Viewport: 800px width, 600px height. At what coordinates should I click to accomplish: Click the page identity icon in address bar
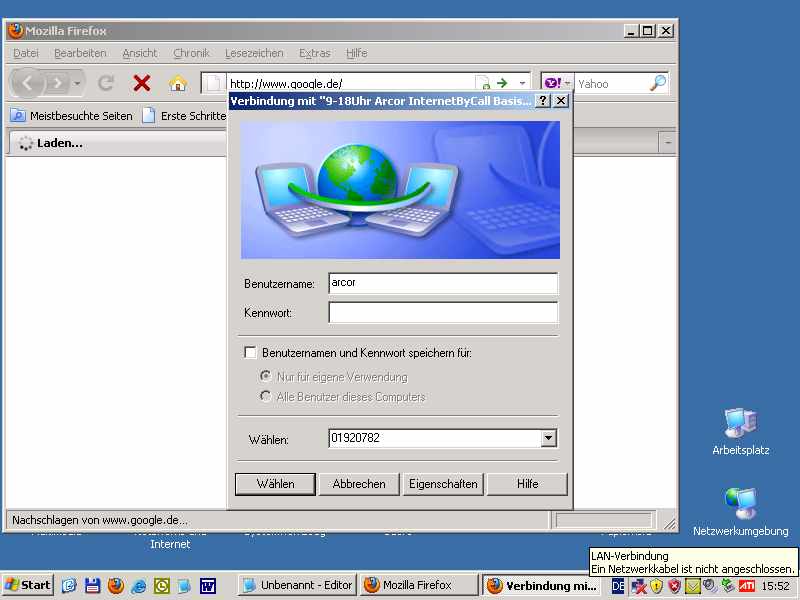[x=214, y=84]
